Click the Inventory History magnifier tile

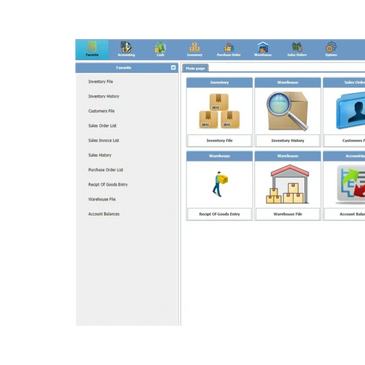point(288,112)
